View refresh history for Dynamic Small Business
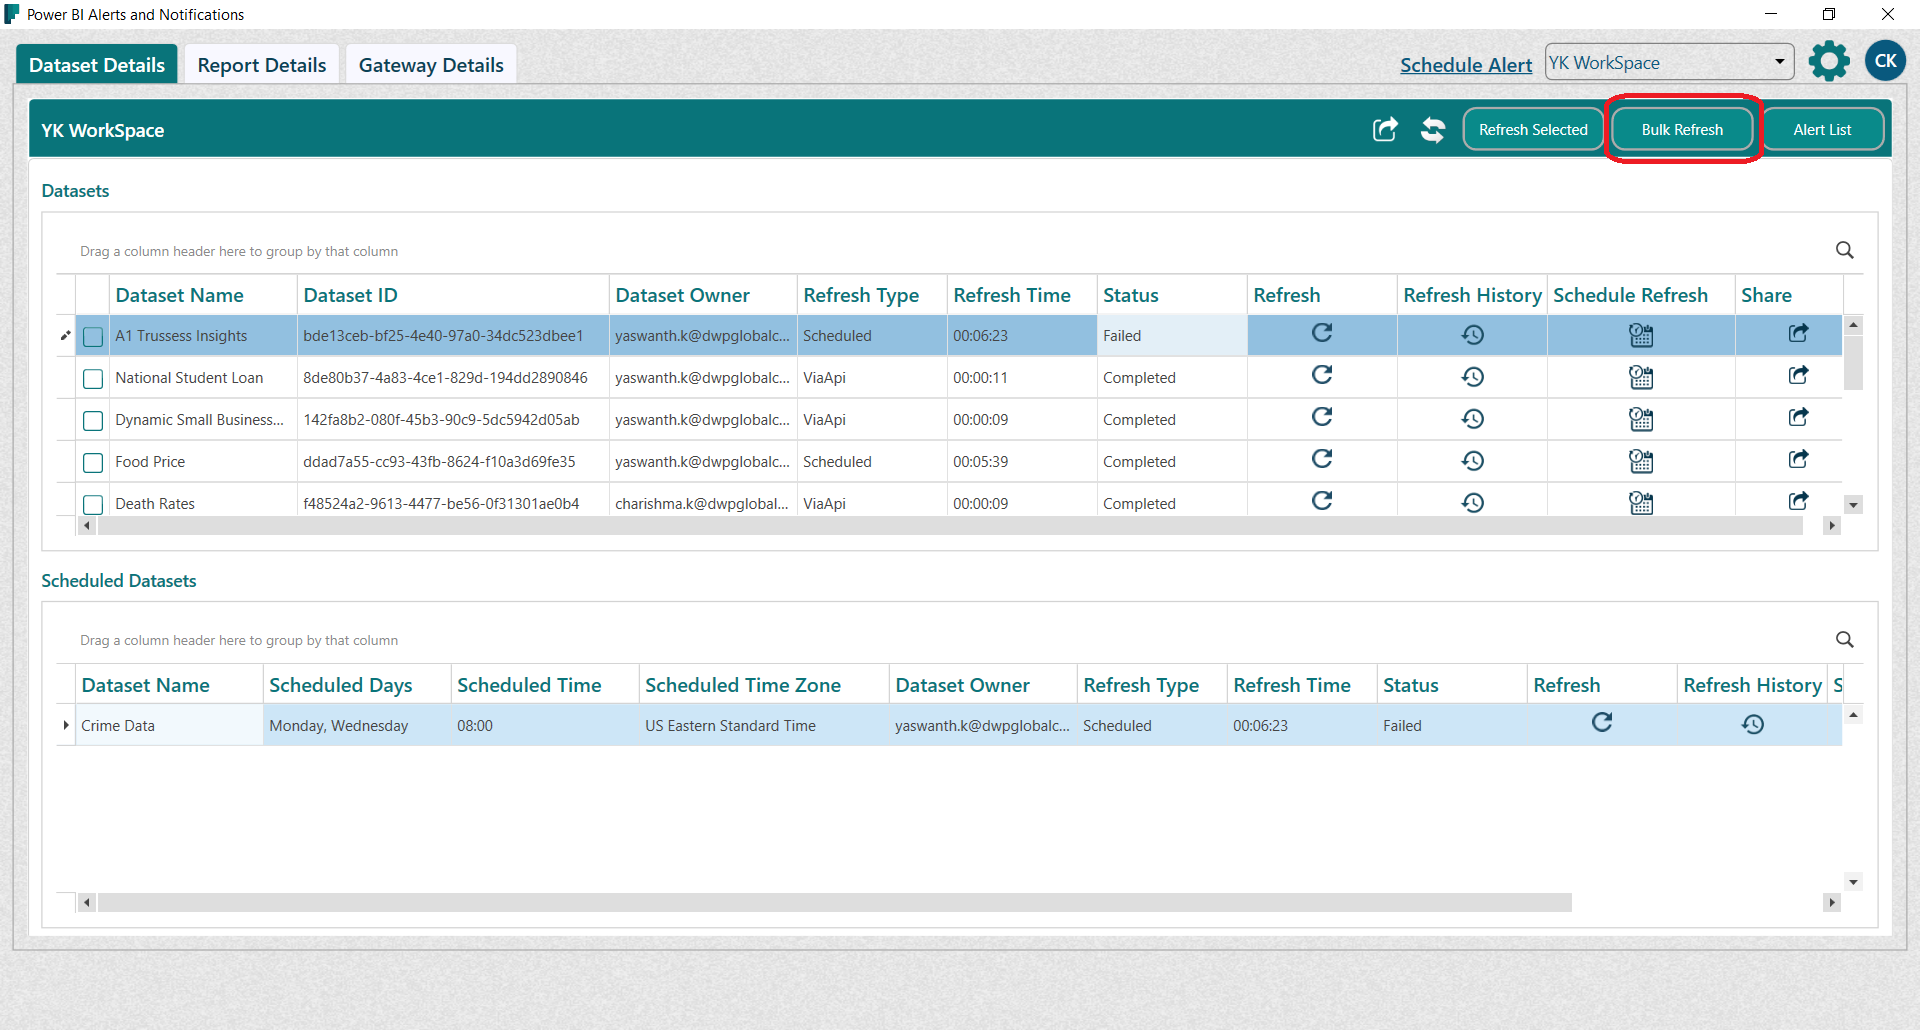 [x=1472, y=419]
